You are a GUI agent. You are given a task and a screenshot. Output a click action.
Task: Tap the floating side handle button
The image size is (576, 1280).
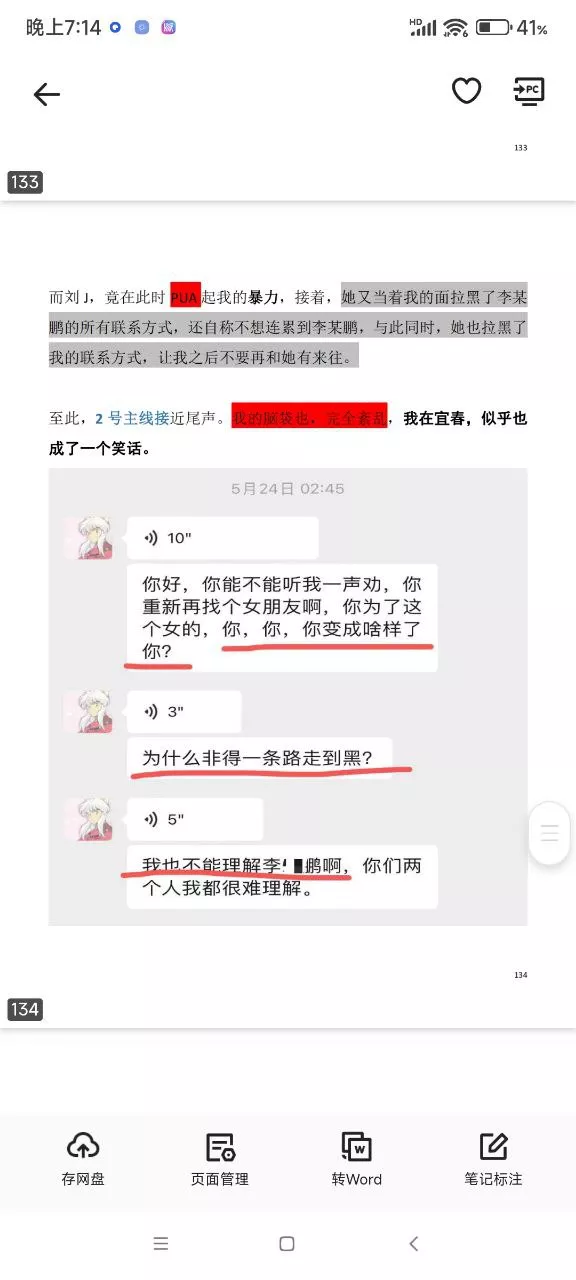point(549,833)
